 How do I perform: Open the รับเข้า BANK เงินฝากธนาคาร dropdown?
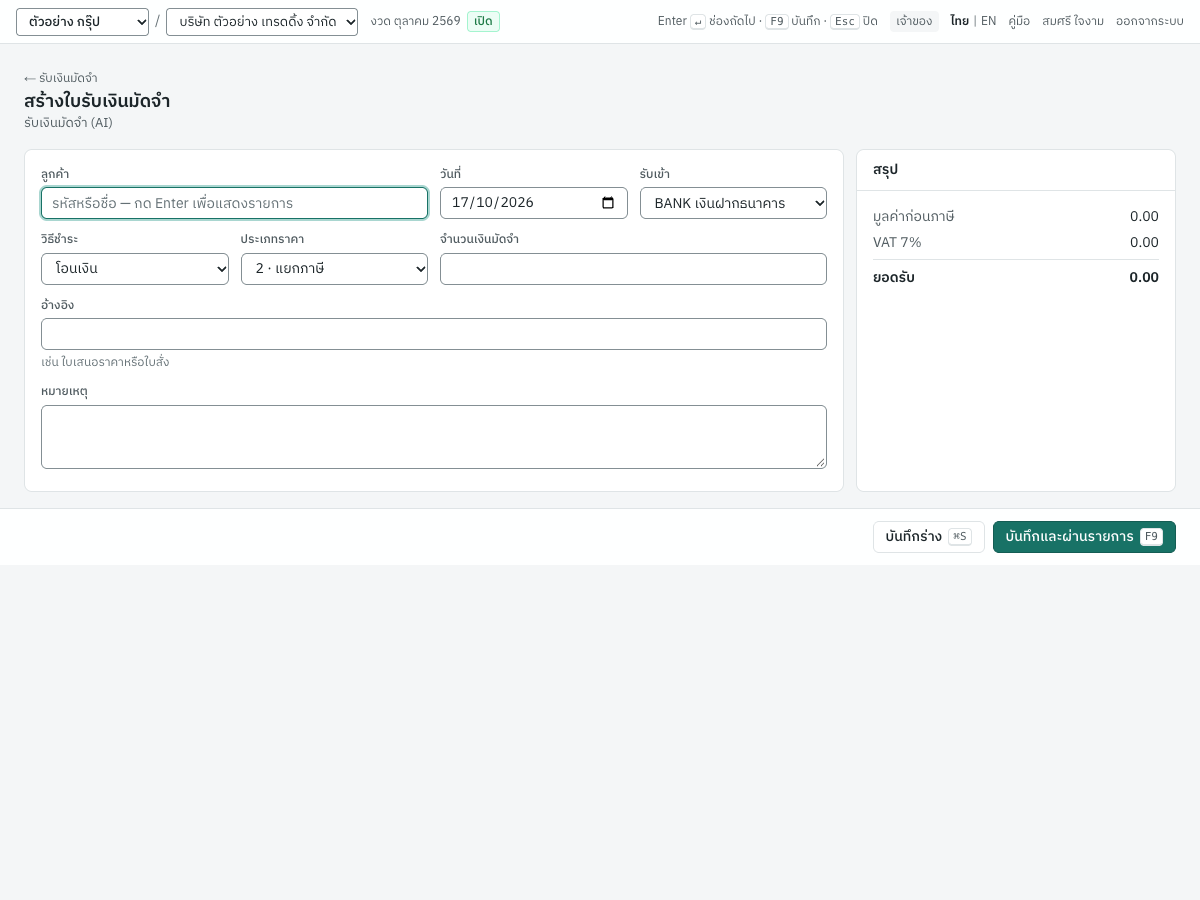[733, 203]
